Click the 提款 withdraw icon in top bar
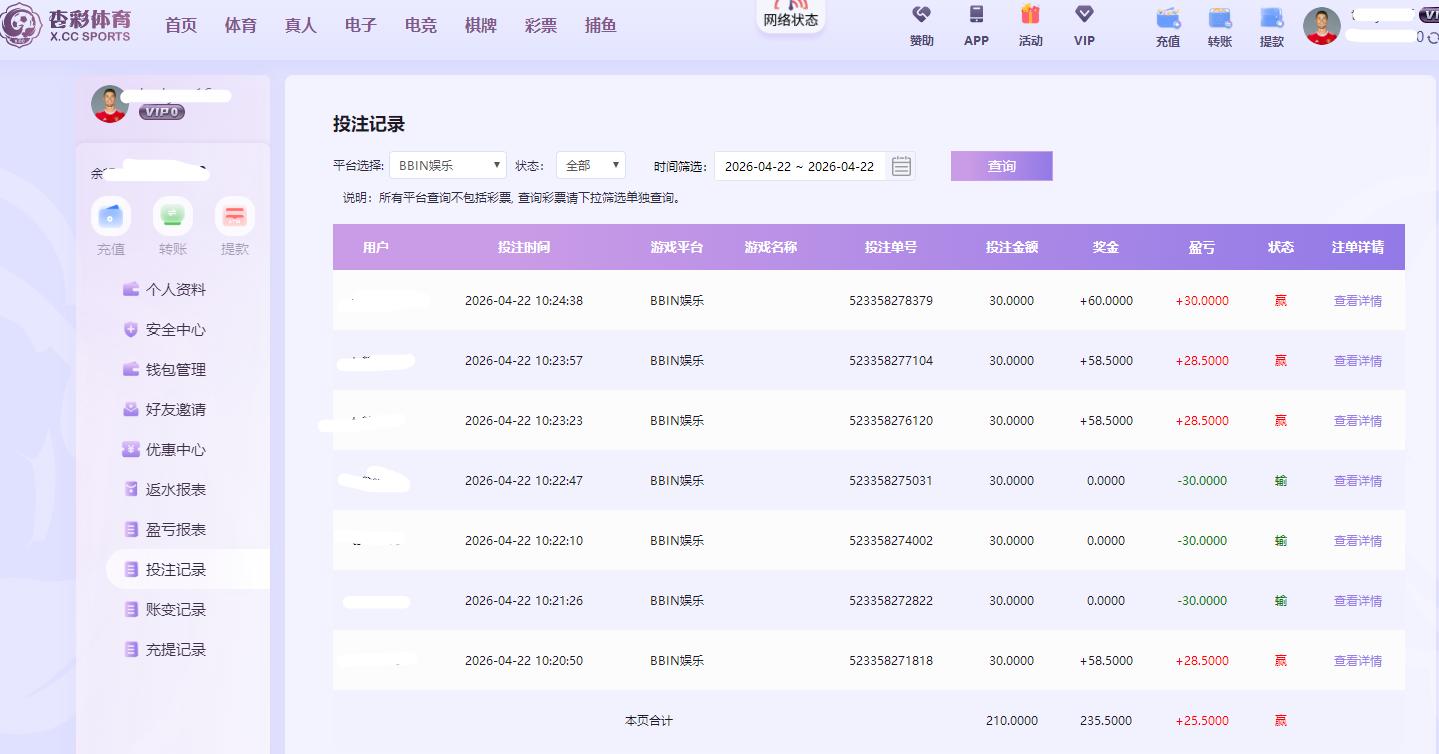The image size is (1439, 754). pyautogui.click(x=1271, y=18)
